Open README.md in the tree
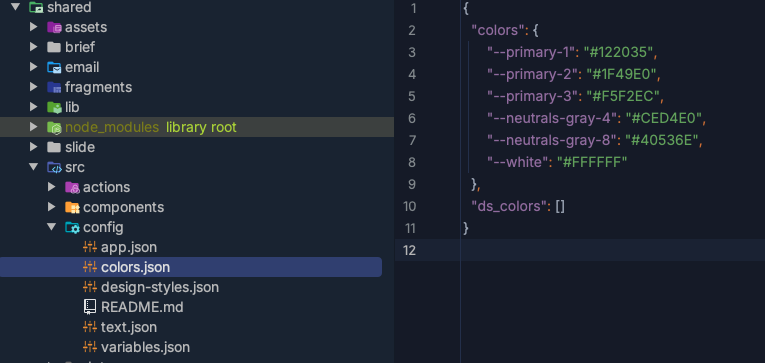The height and width of the screenshot is (363, 765). pyautogui.click(x=142, y=307)
